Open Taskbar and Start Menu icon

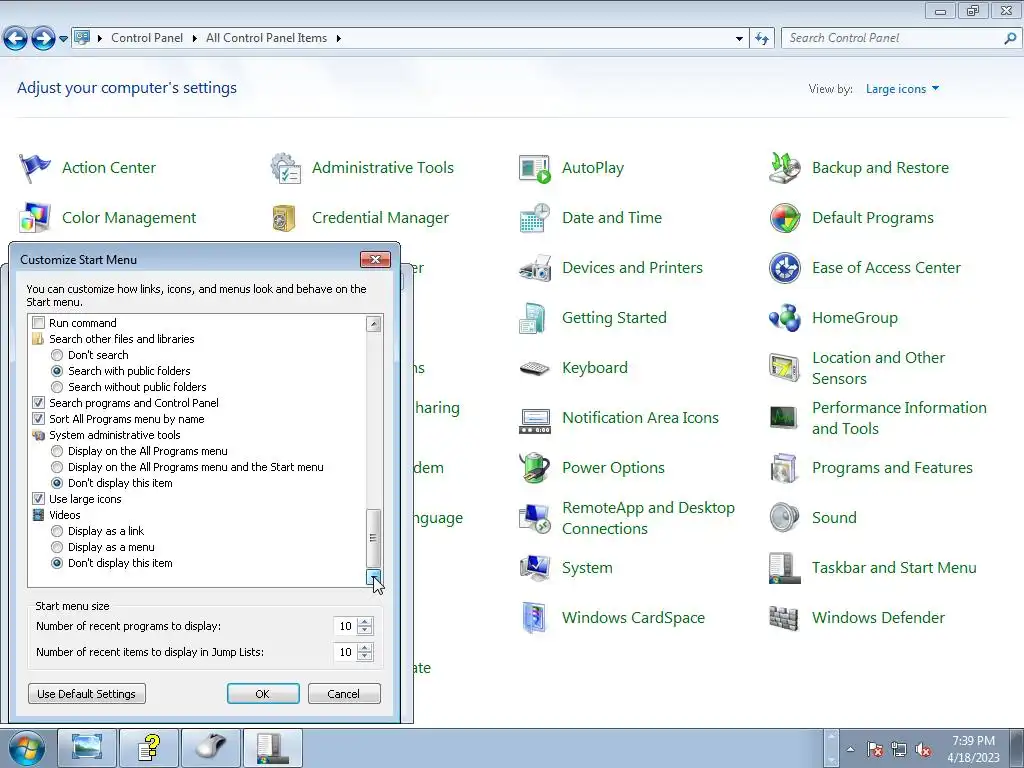[x=784, y=568]
